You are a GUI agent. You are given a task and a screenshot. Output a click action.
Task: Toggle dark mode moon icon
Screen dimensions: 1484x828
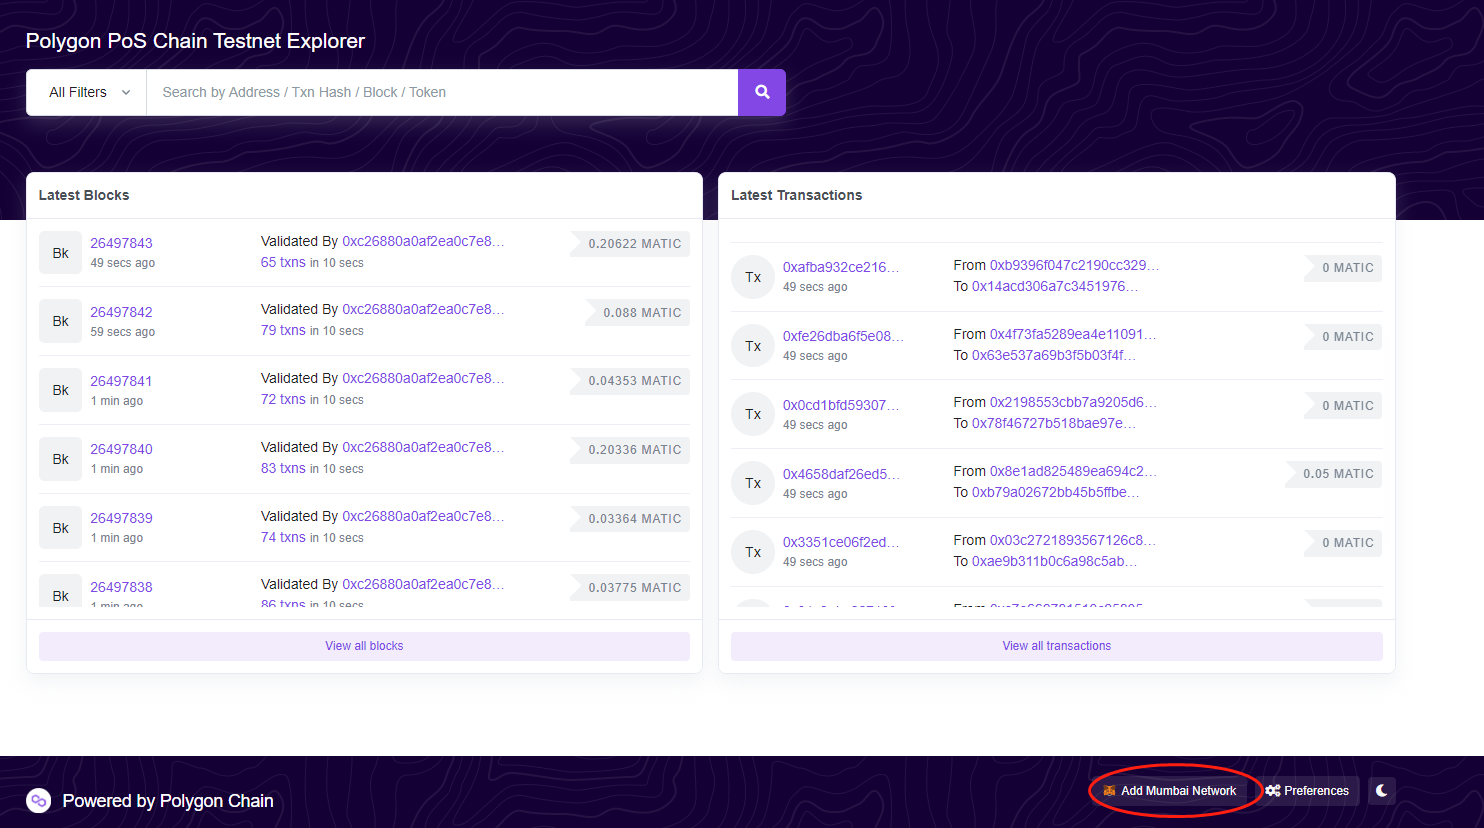tap(1381, 790)
